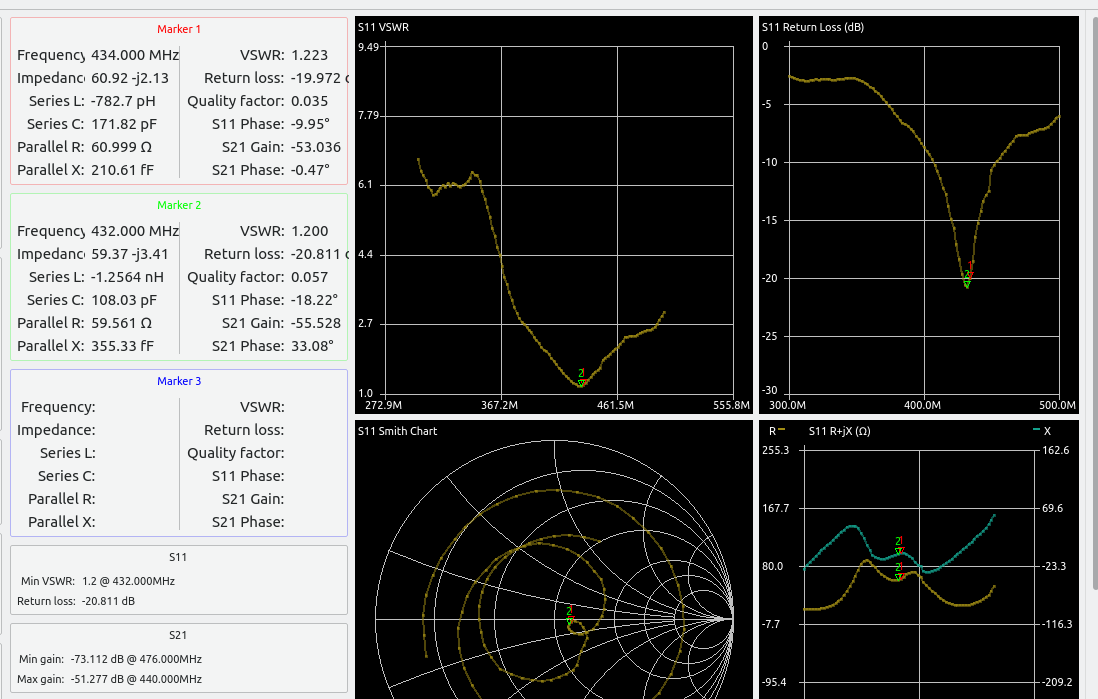Click the R legend yellow swatch
The height and width of the screenshot is (699, 1098).
(781, 429)
